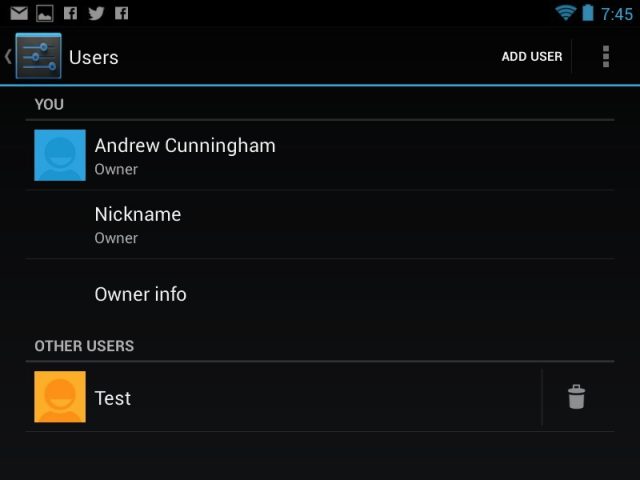Open the email notification icon in status bar
Image resolution: width=640 pixels, height=480 pixels.
(x=19, y=13)
